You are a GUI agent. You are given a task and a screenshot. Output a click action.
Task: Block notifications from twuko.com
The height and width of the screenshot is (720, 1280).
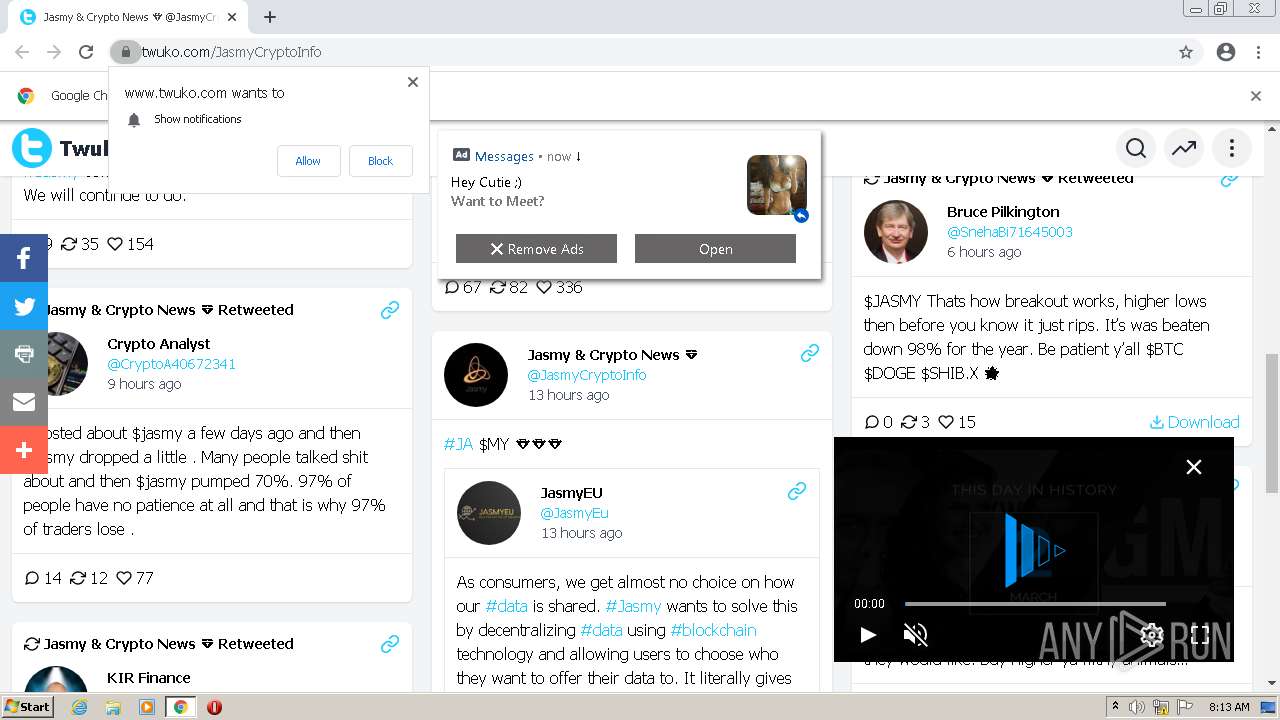pos(380,161)
